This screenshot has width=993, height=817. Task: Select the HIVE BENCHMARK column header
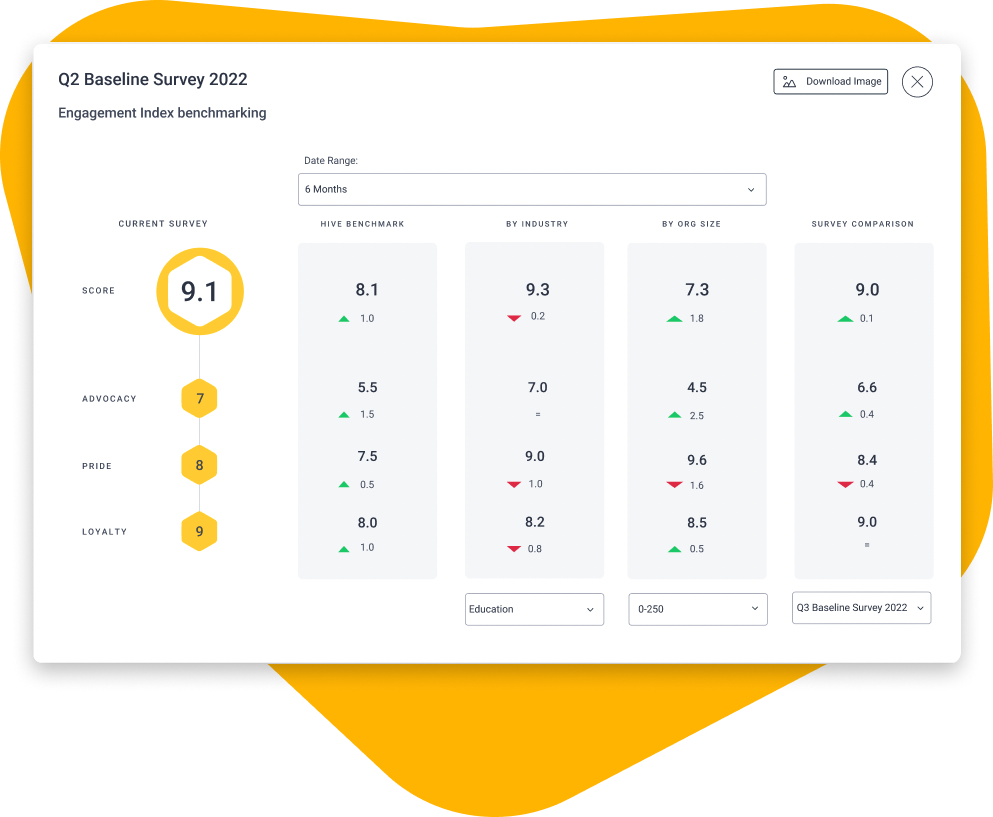(x=363, y=224)
